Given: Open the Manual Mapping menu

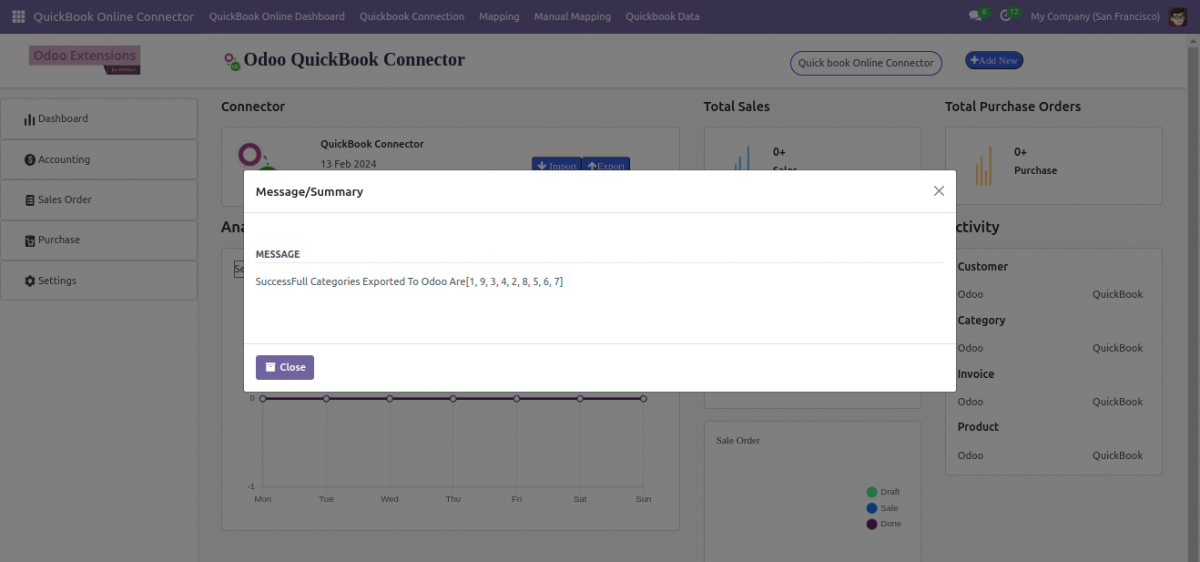Looking at the screenshot, I should tap(572, 17).
